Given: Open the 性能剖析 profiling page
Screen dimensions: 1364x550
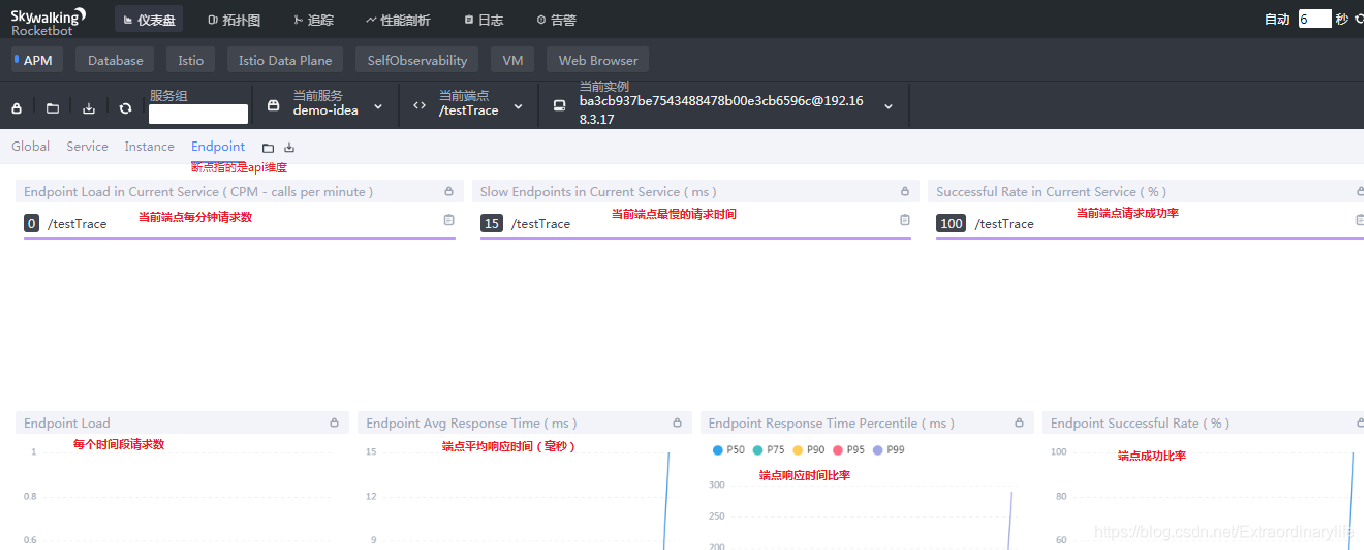Looking at the screenshot, I should point(398,19).
